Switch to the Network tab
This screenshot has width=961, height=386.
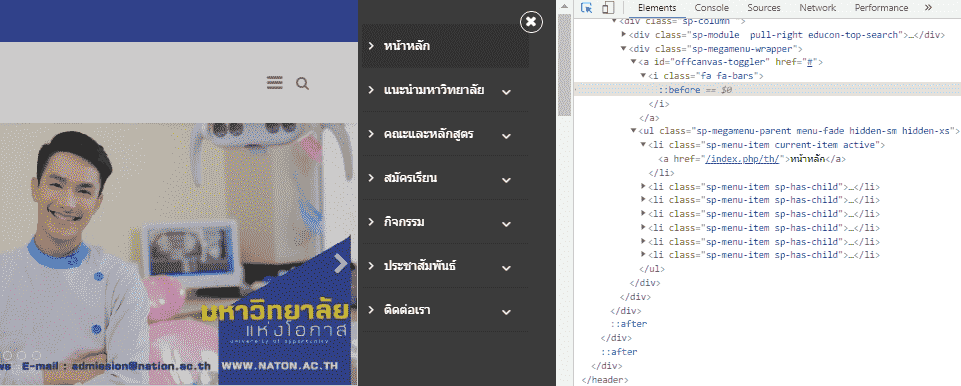(x=818, y=8)
